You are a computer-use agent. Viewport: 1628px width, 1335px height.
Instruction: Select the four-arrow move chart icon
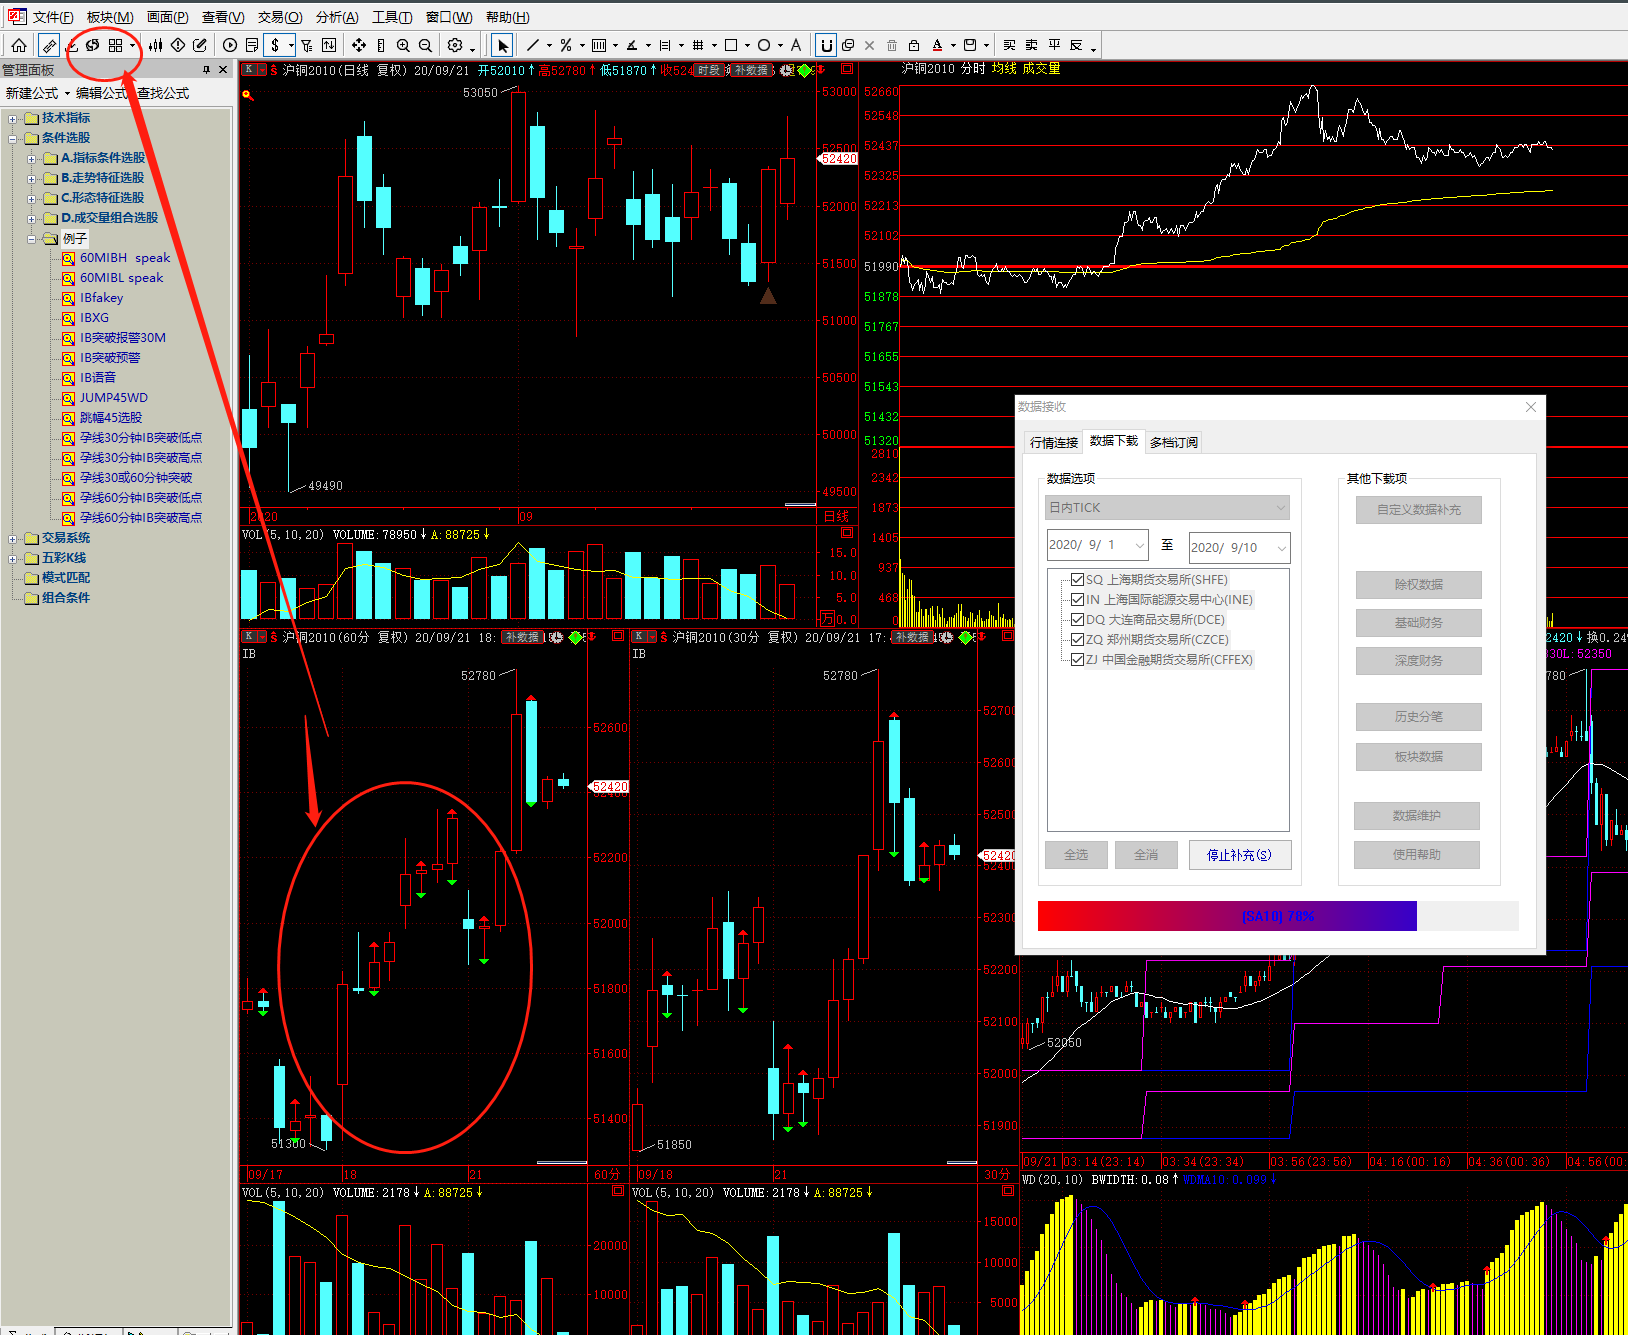point(359,45)
